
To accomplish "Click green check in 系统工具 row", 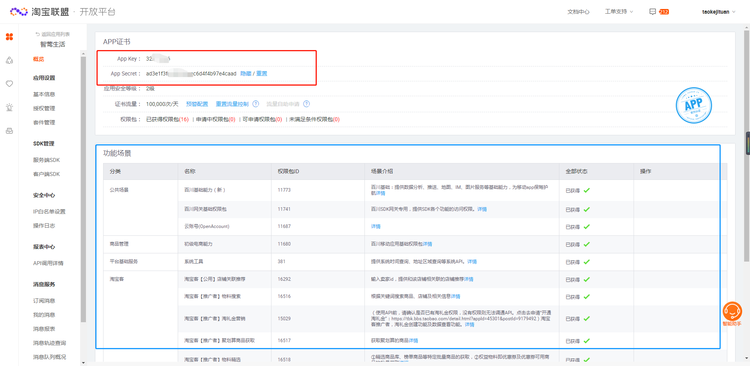I will 586,262.
